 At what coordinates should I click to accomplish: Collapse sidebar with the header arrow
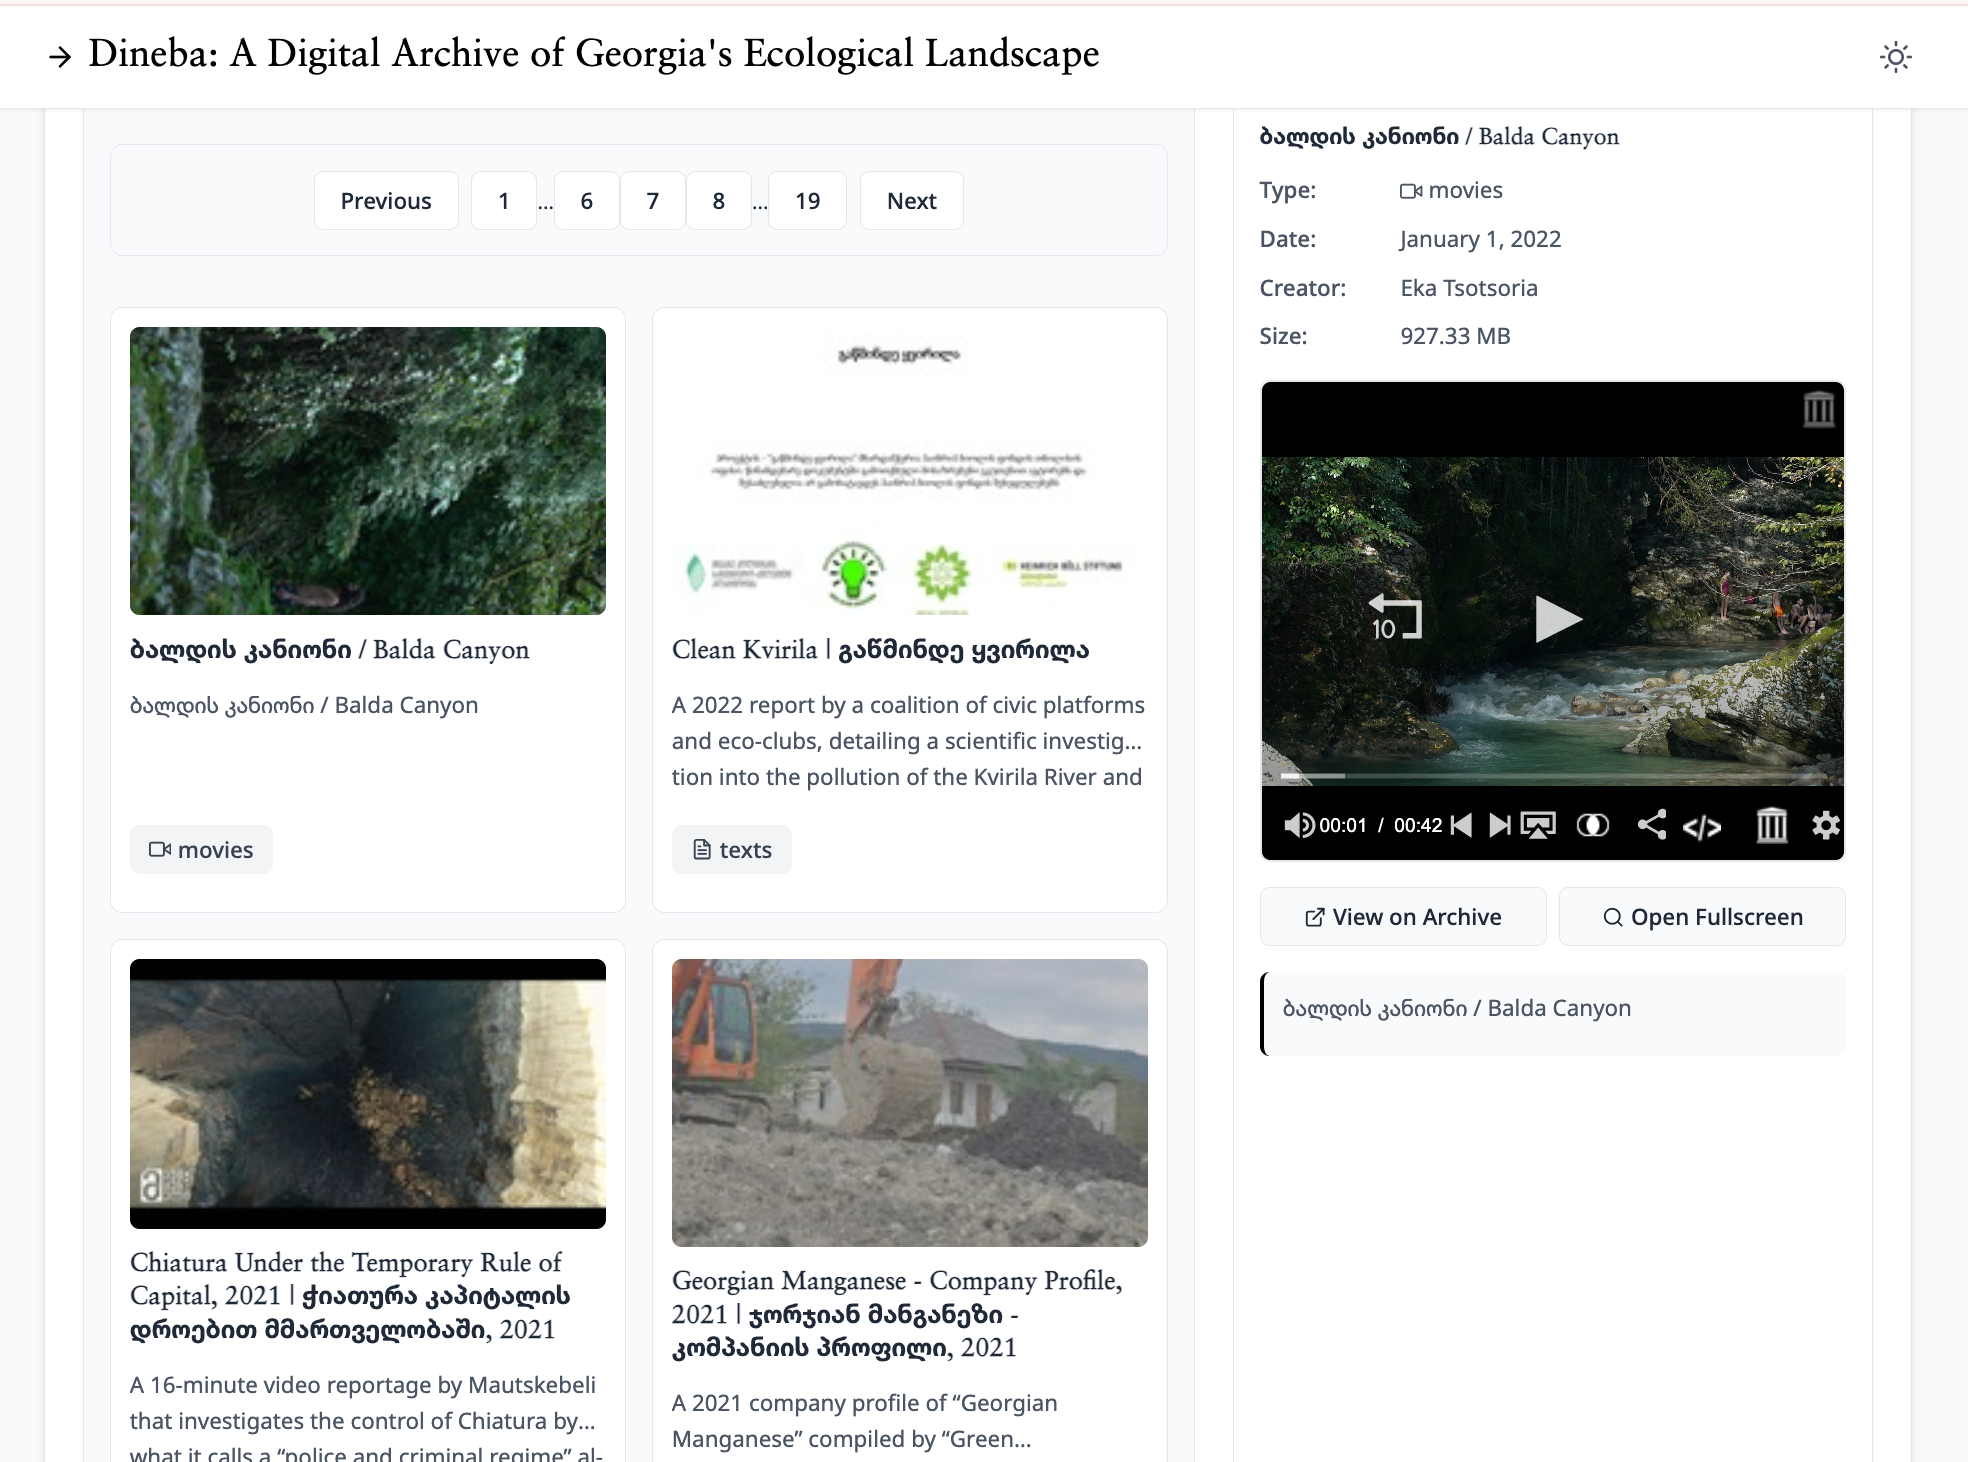[60, 57]
